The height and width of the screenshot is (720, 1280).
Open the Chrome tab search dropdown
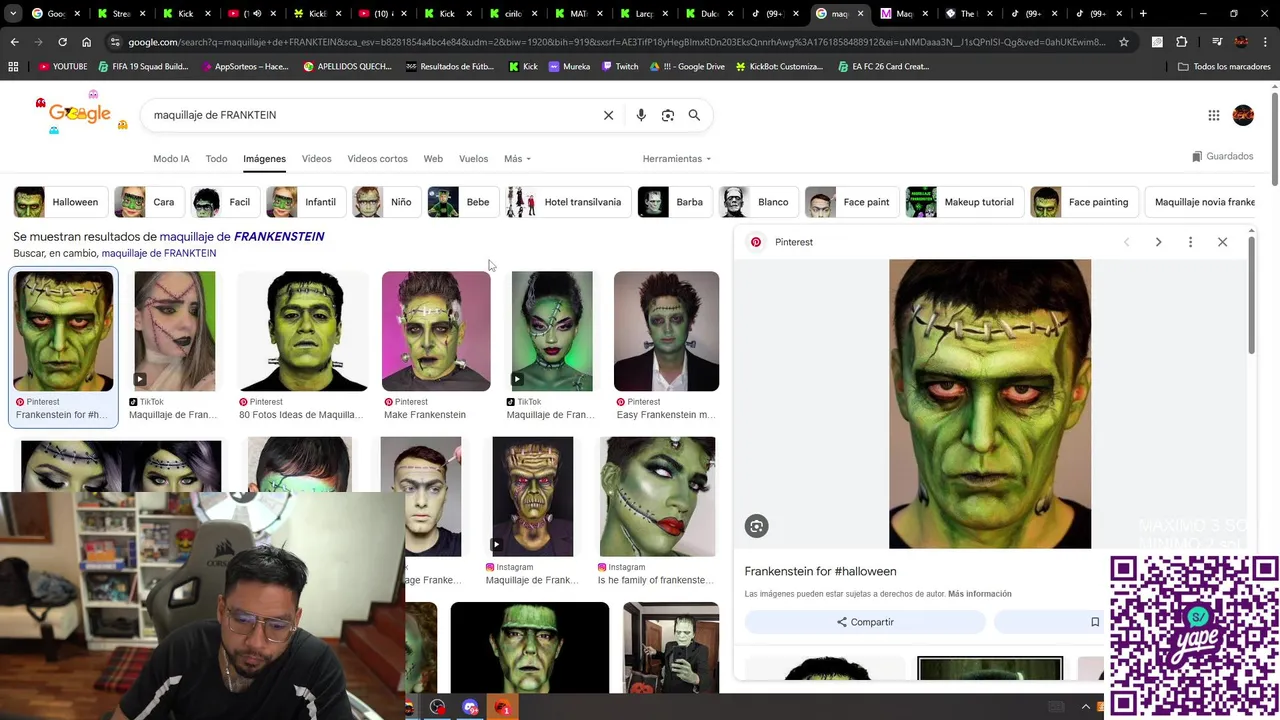14,14
